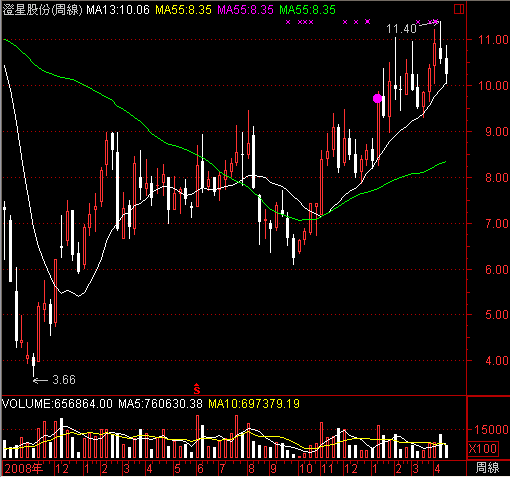
Task: Click the 10 month marker on time axis
Action: pos(306,469)
